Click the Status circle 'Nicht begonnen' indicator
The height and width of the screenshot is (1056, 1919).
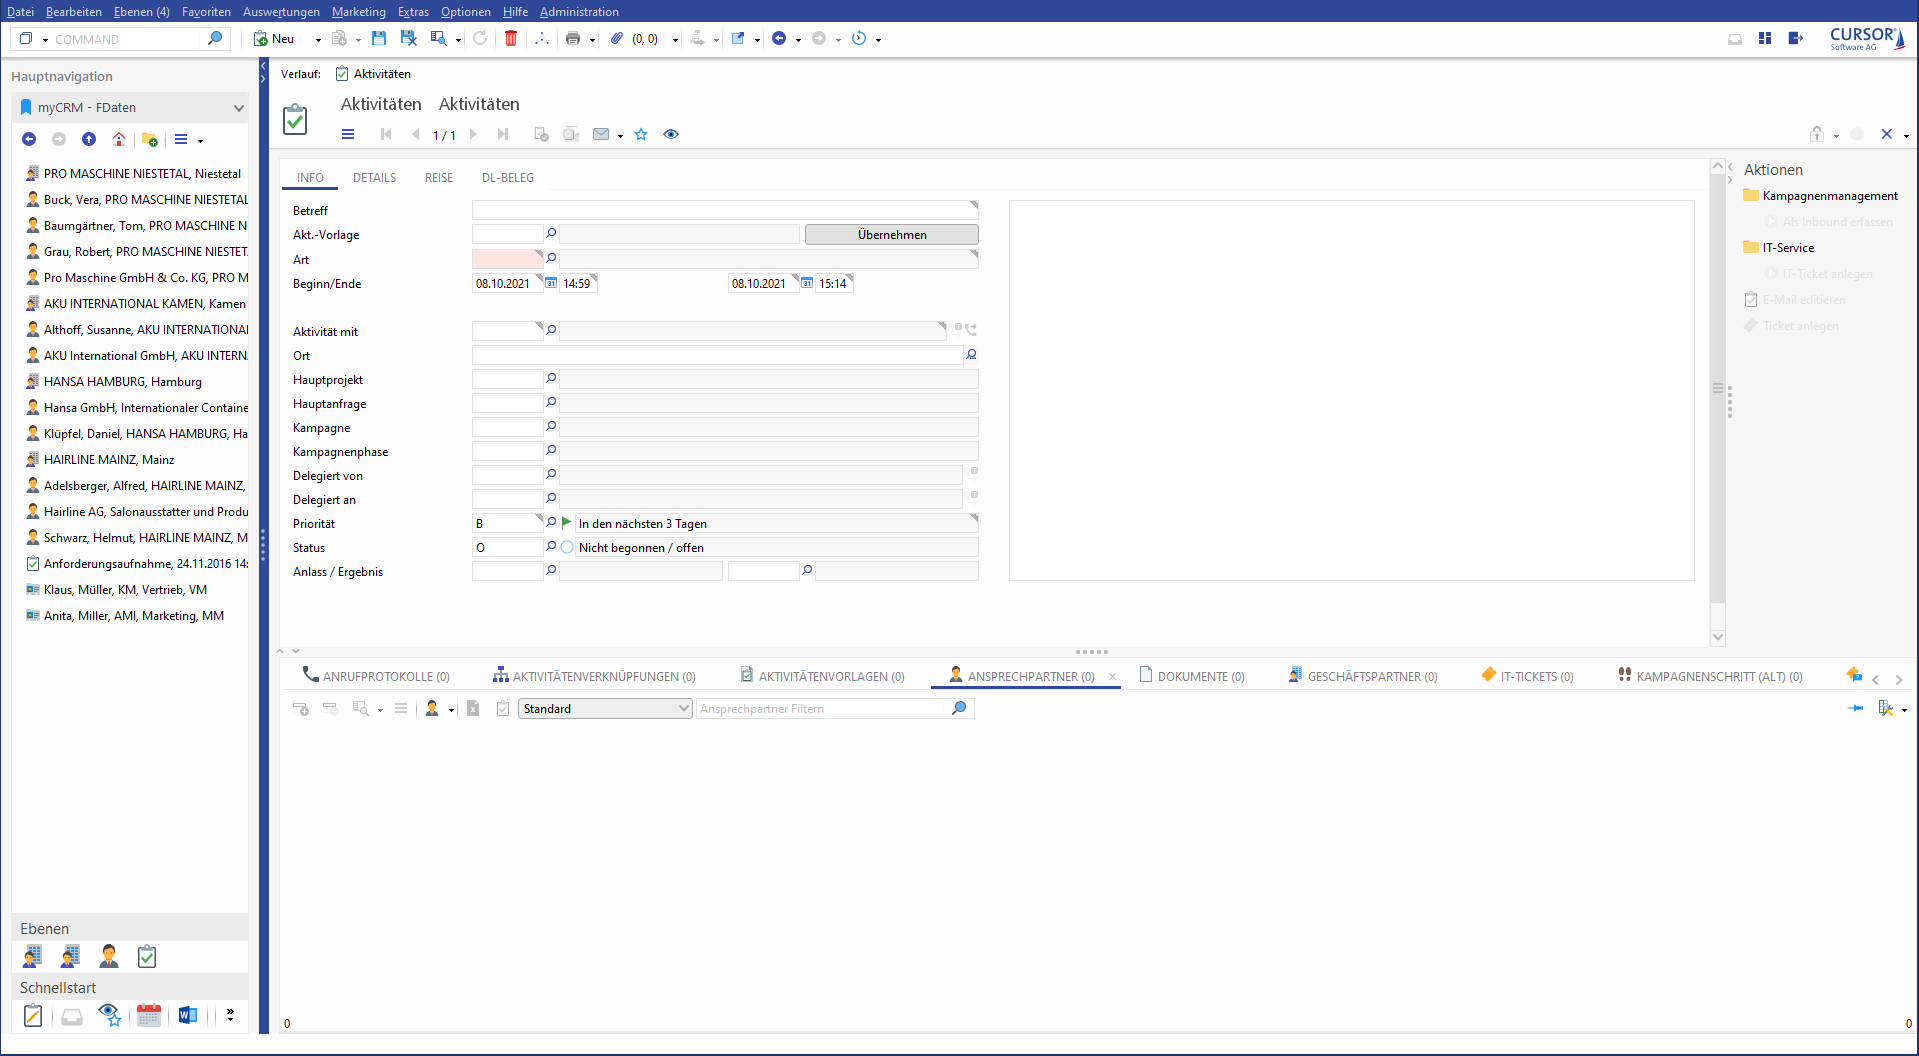(567, 548)
